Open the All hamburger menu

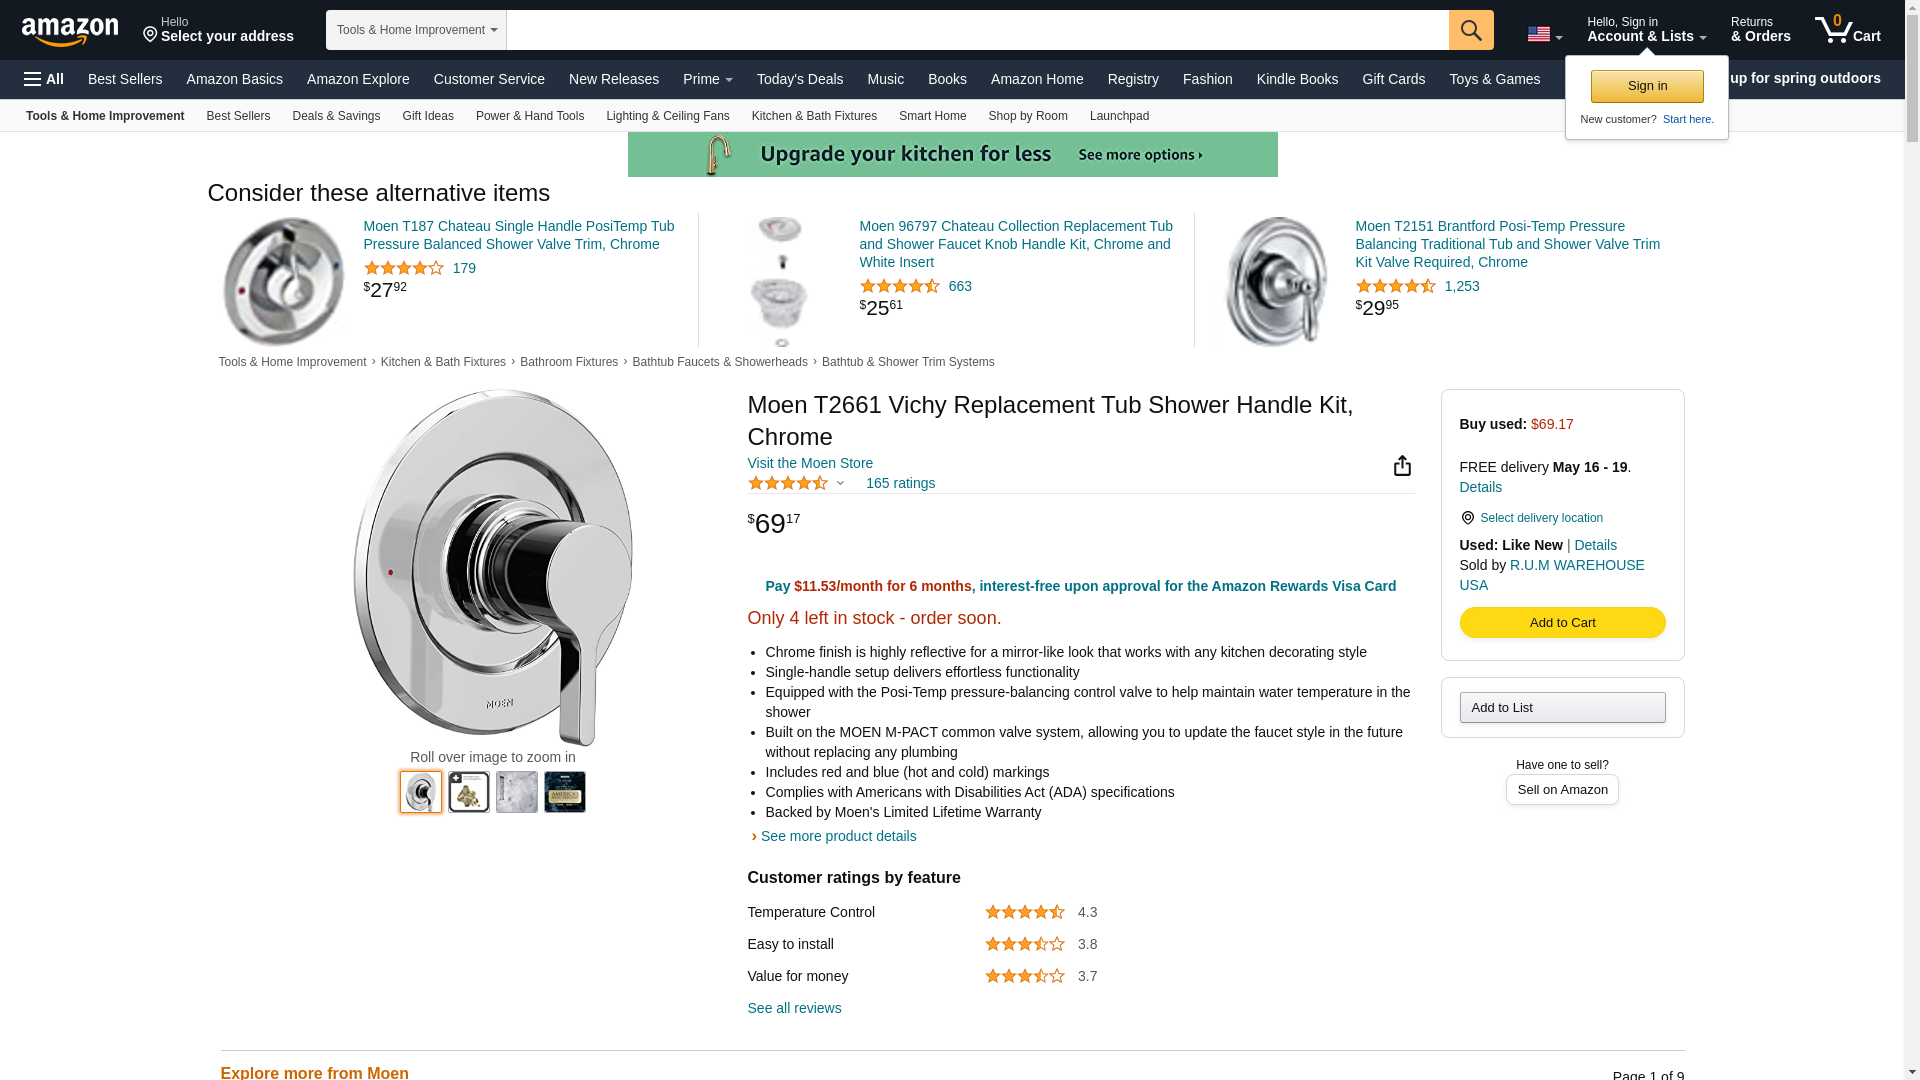44,79
